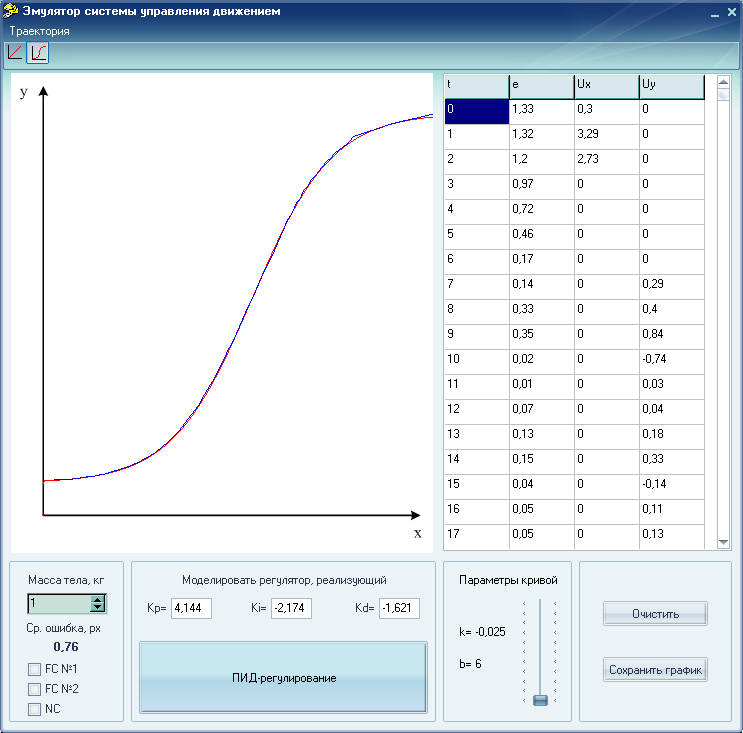This screenshot has width=743, height=733.
Task: Click the Ki coefficient field
Action: 291,608
